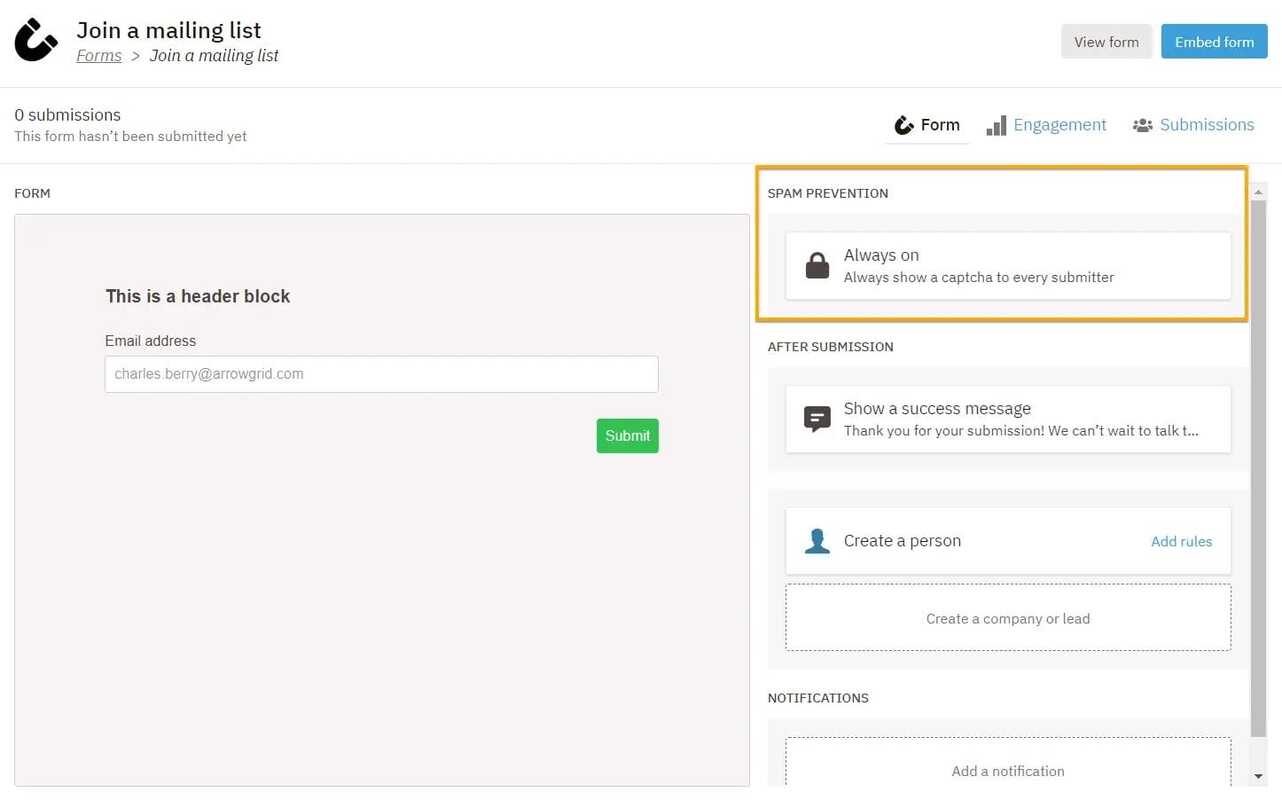Click the person silhouette icon for Create a person

817,540
